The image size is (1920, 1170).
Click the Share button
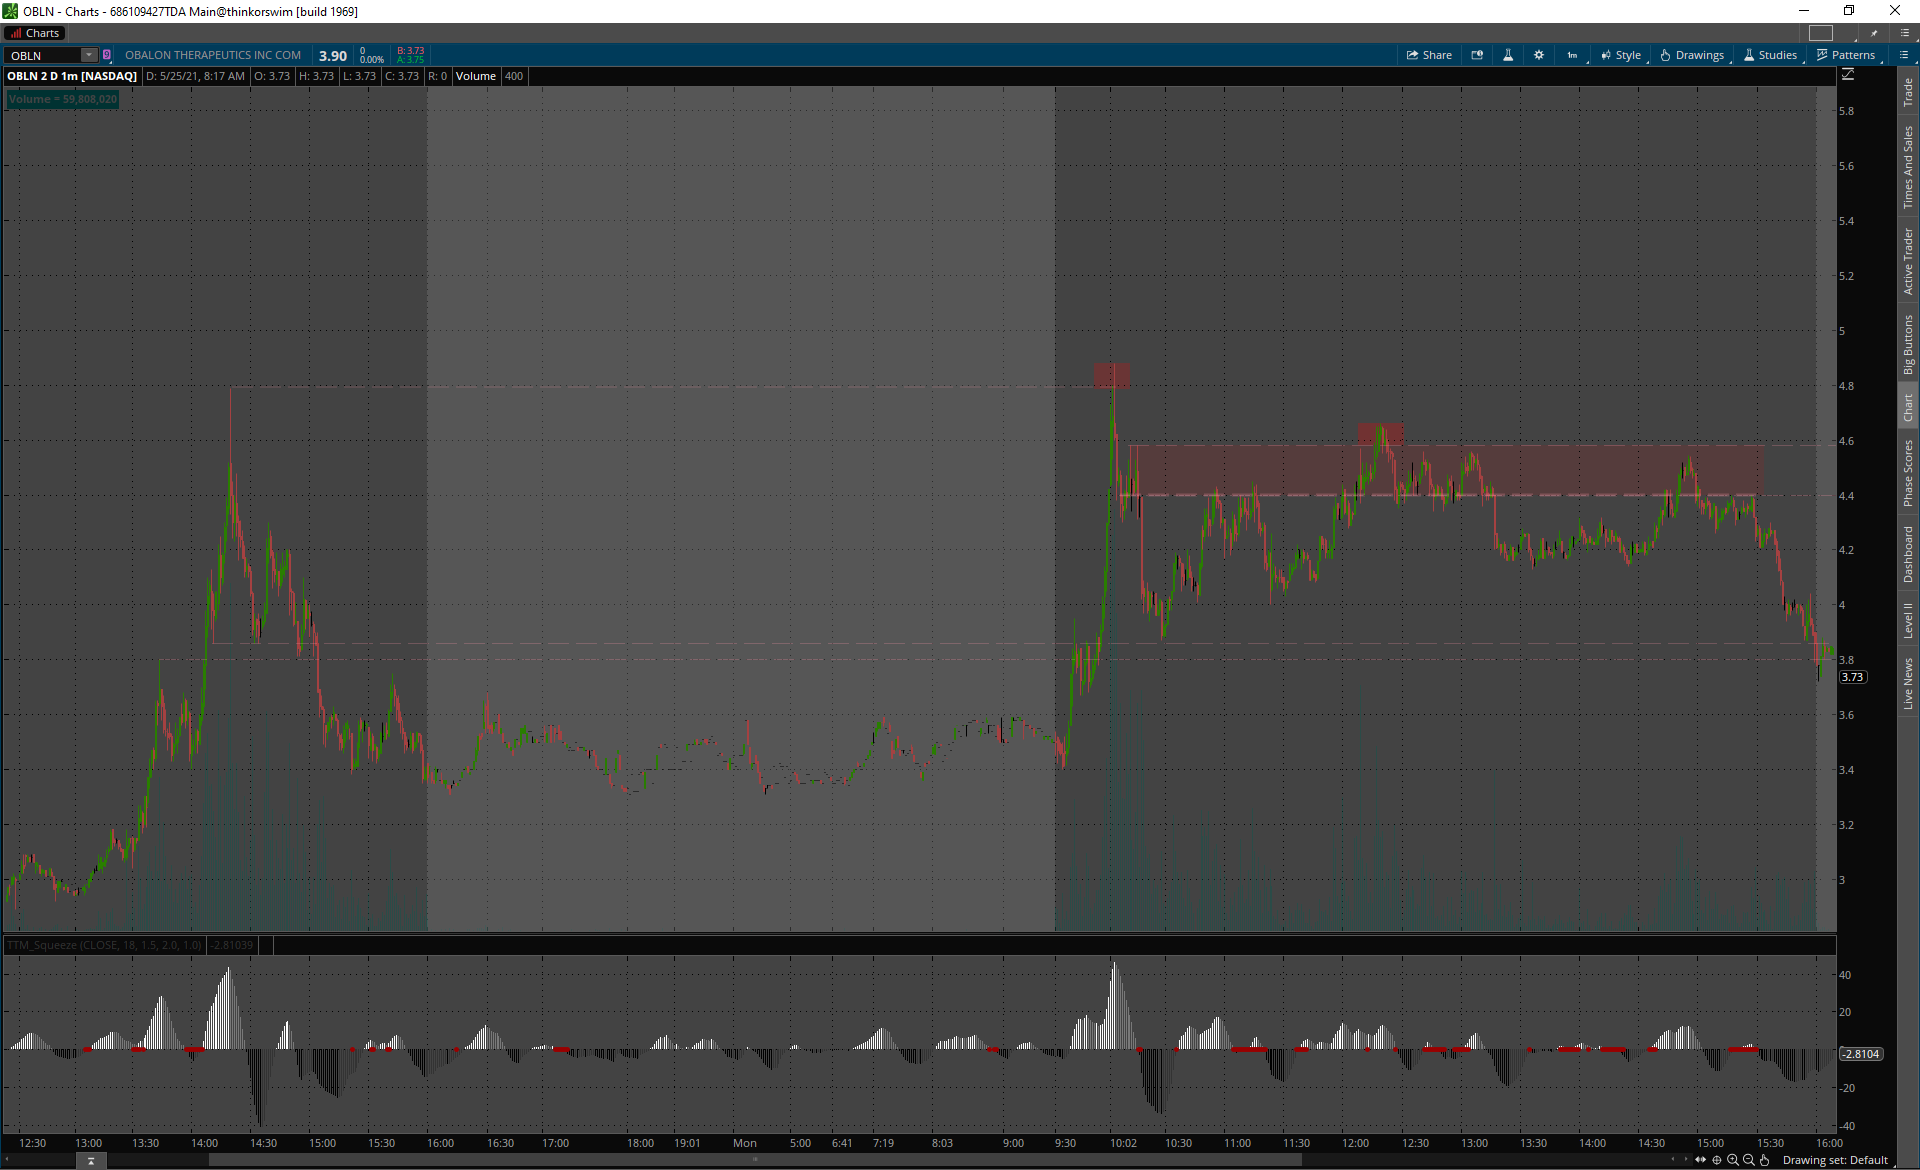click(x=1429, y=55)
